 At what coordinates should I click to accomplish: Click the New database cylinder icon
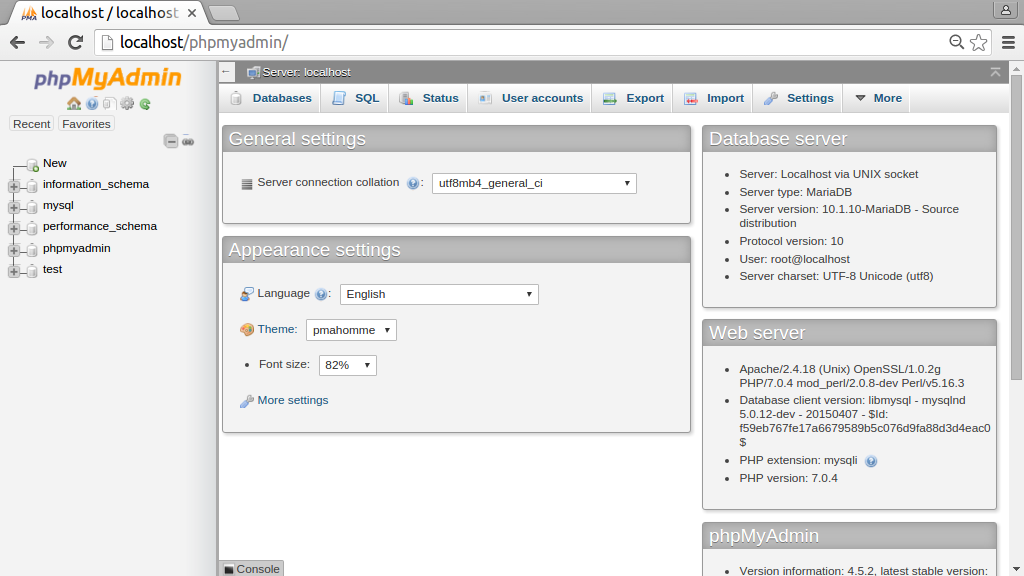click(33, 165)
